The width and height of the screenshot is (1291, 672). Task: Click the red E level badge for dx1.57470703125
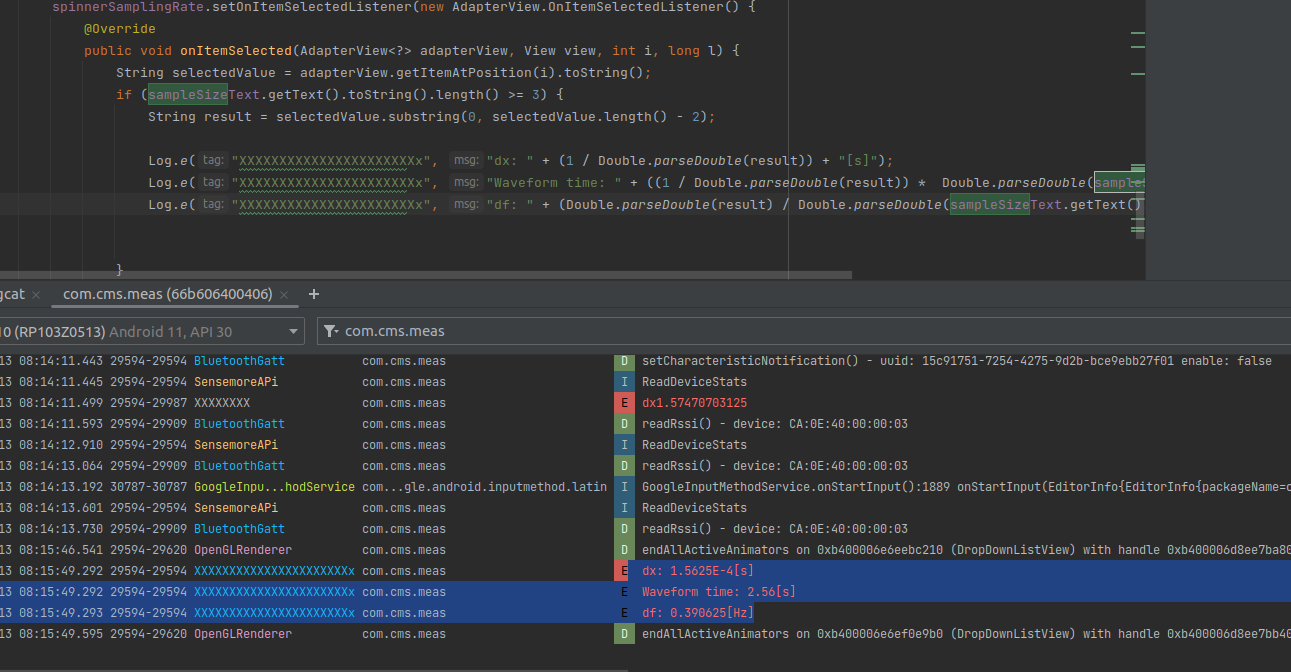[x=624, y=403]
